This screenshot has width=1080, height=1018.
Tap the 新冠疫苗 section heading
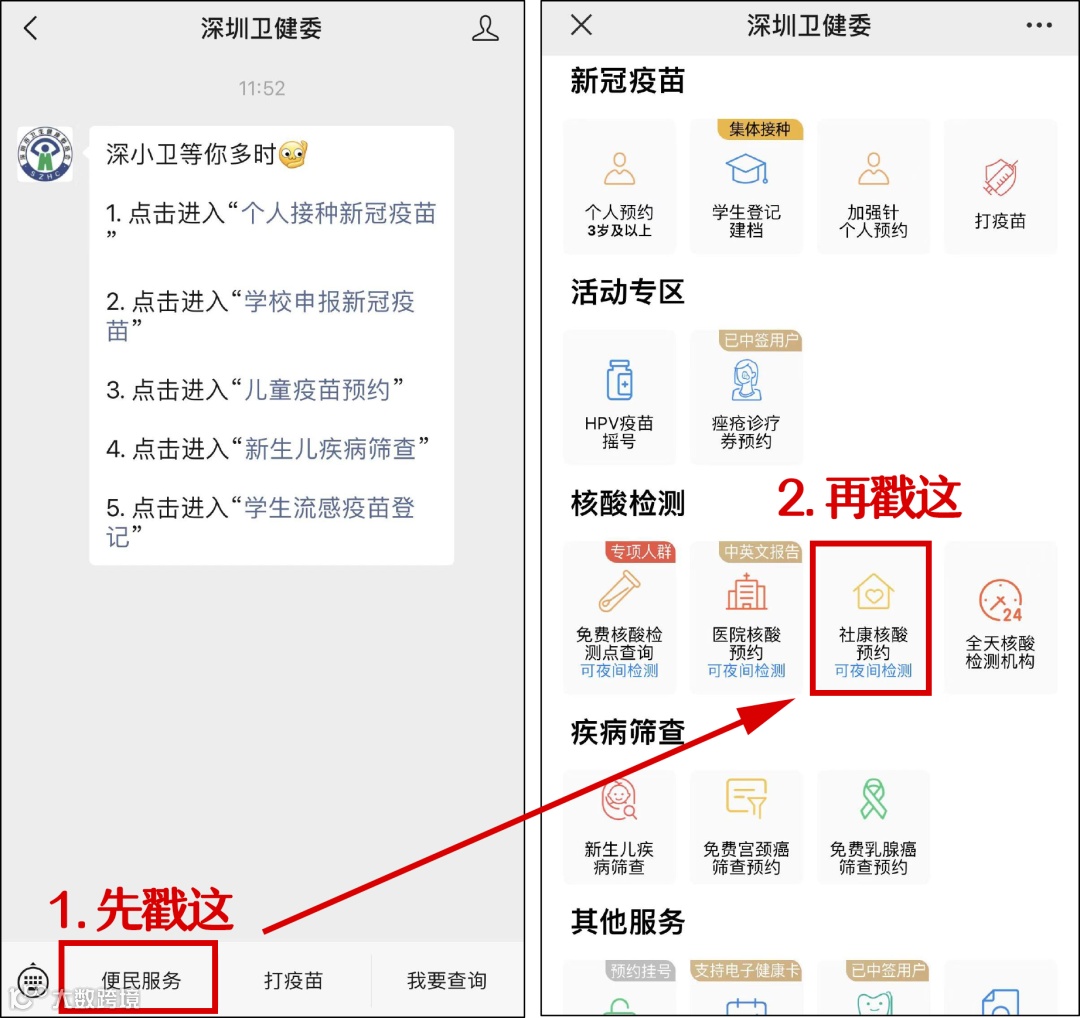(627, 81)
